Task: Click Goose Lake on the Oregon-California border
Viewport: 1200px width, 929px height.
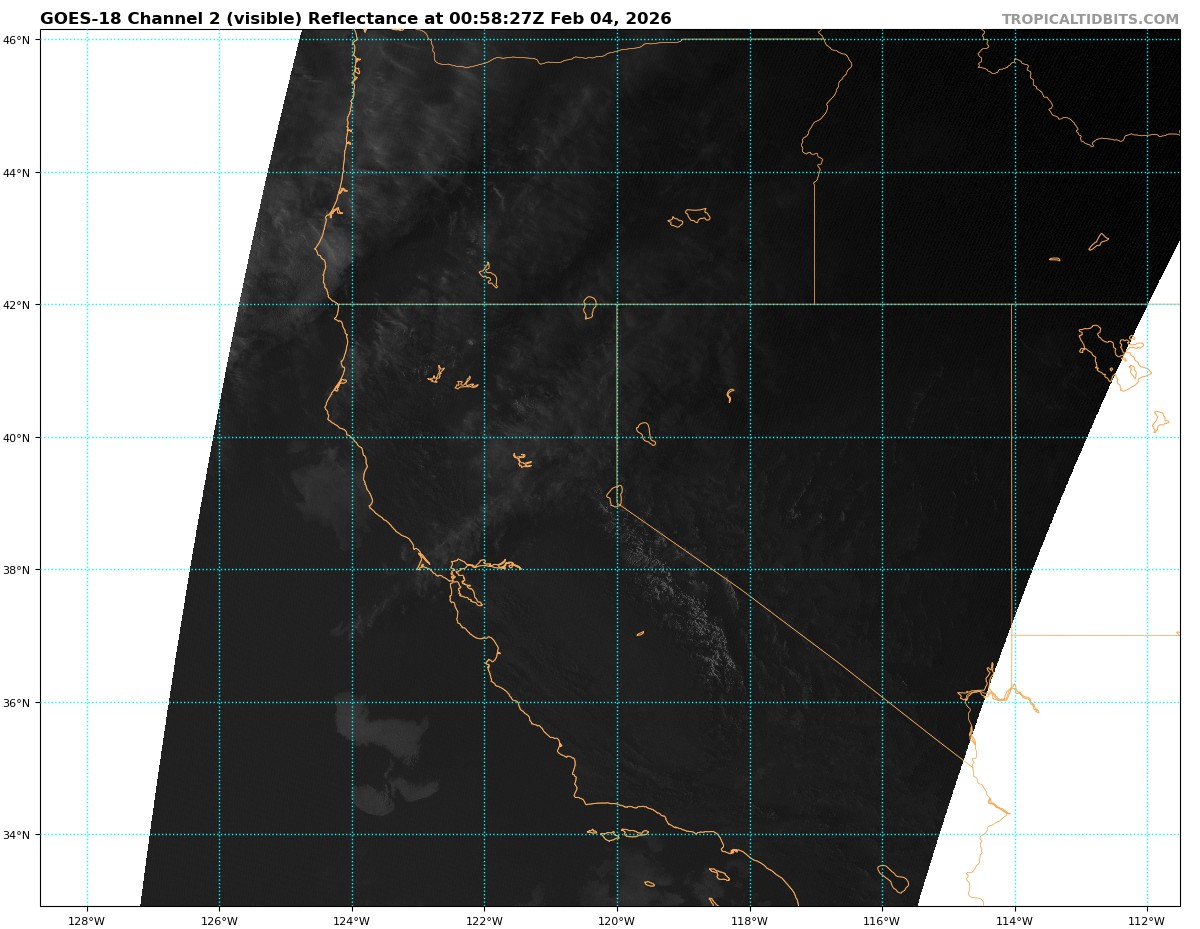Action: point(590,307)
